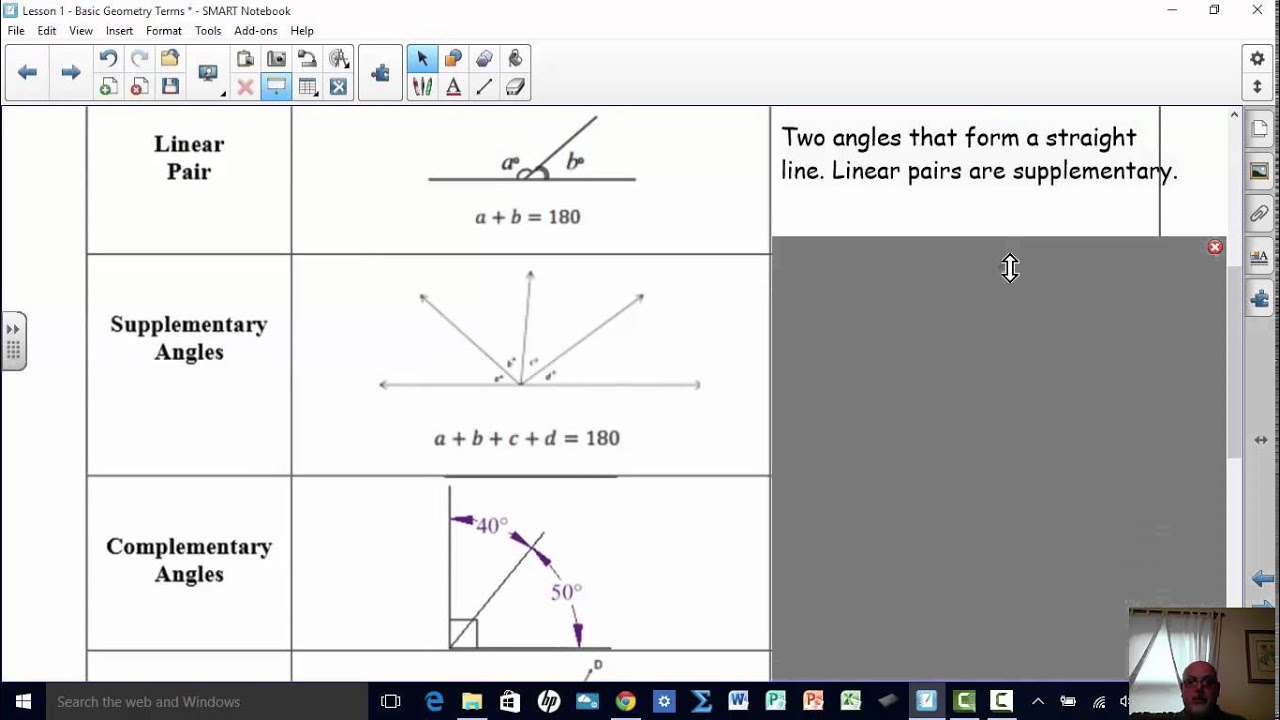Toggle the screen shade
The width and height of the screenshot is (1280, 720).
point(276,87)
